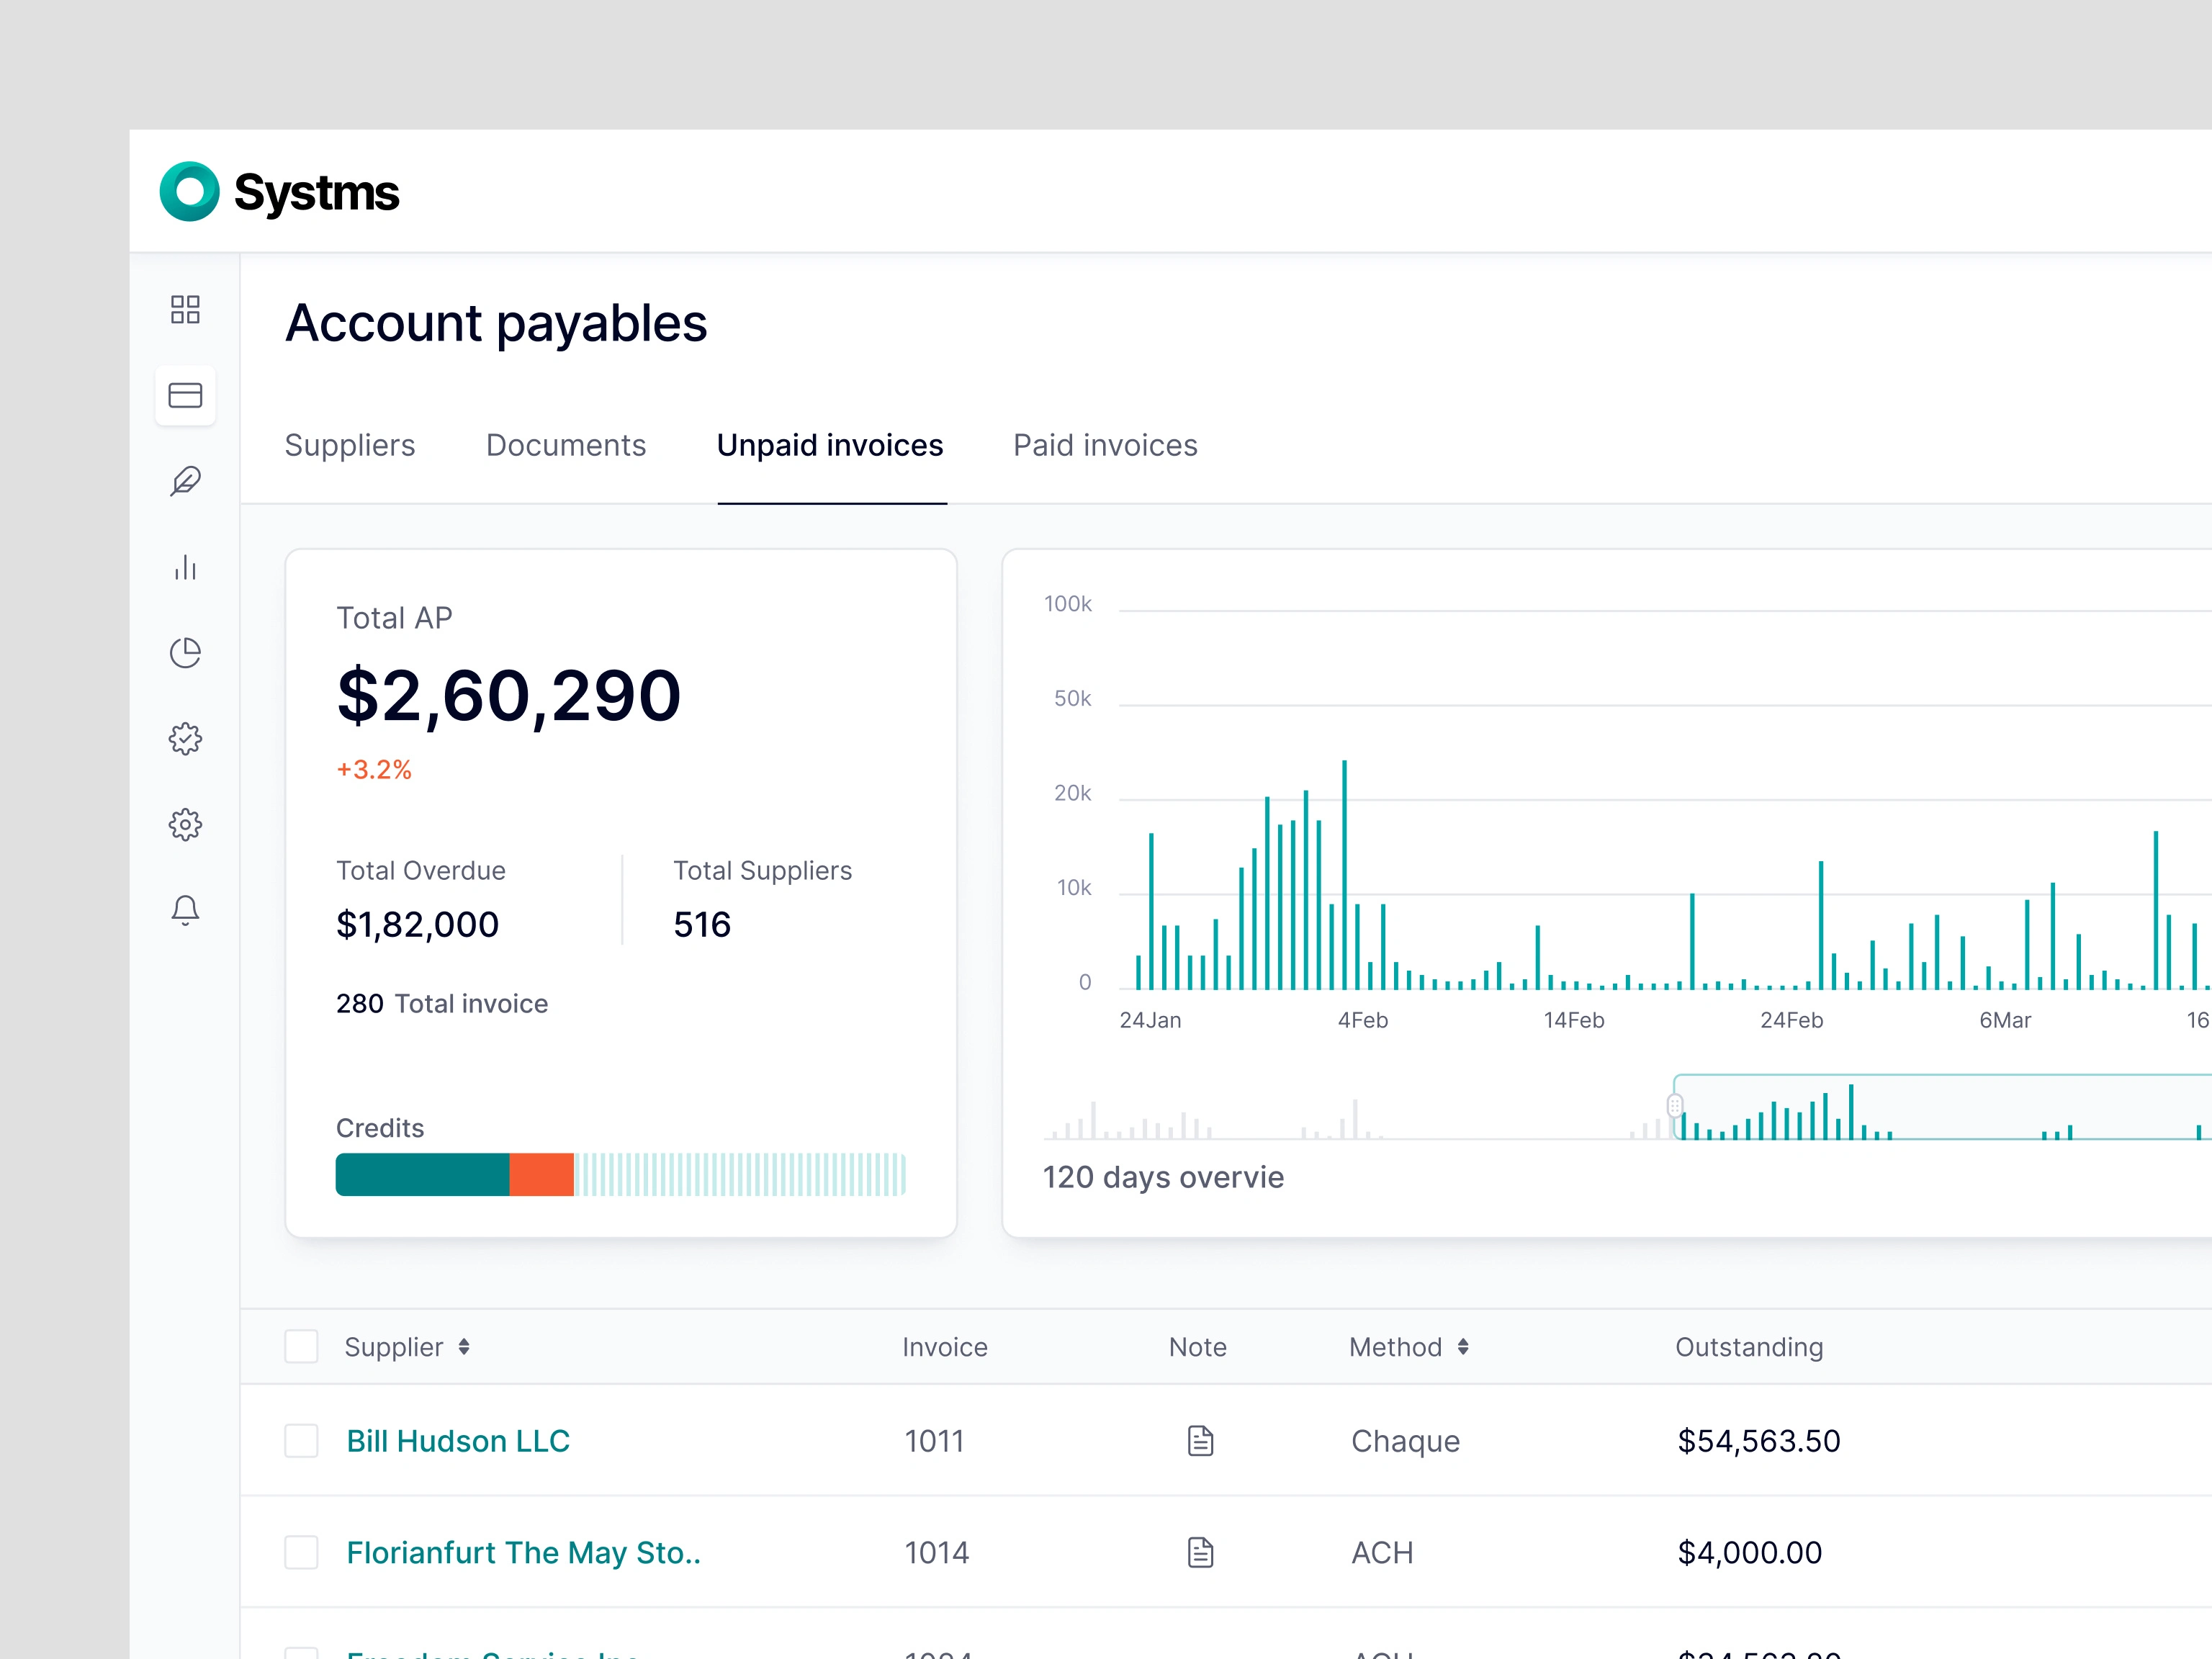Image resolution: width=2212 pixels, height=1659 pixels.
Task: Sort by Method column arrows
Action: [x=1463, y=1347]
